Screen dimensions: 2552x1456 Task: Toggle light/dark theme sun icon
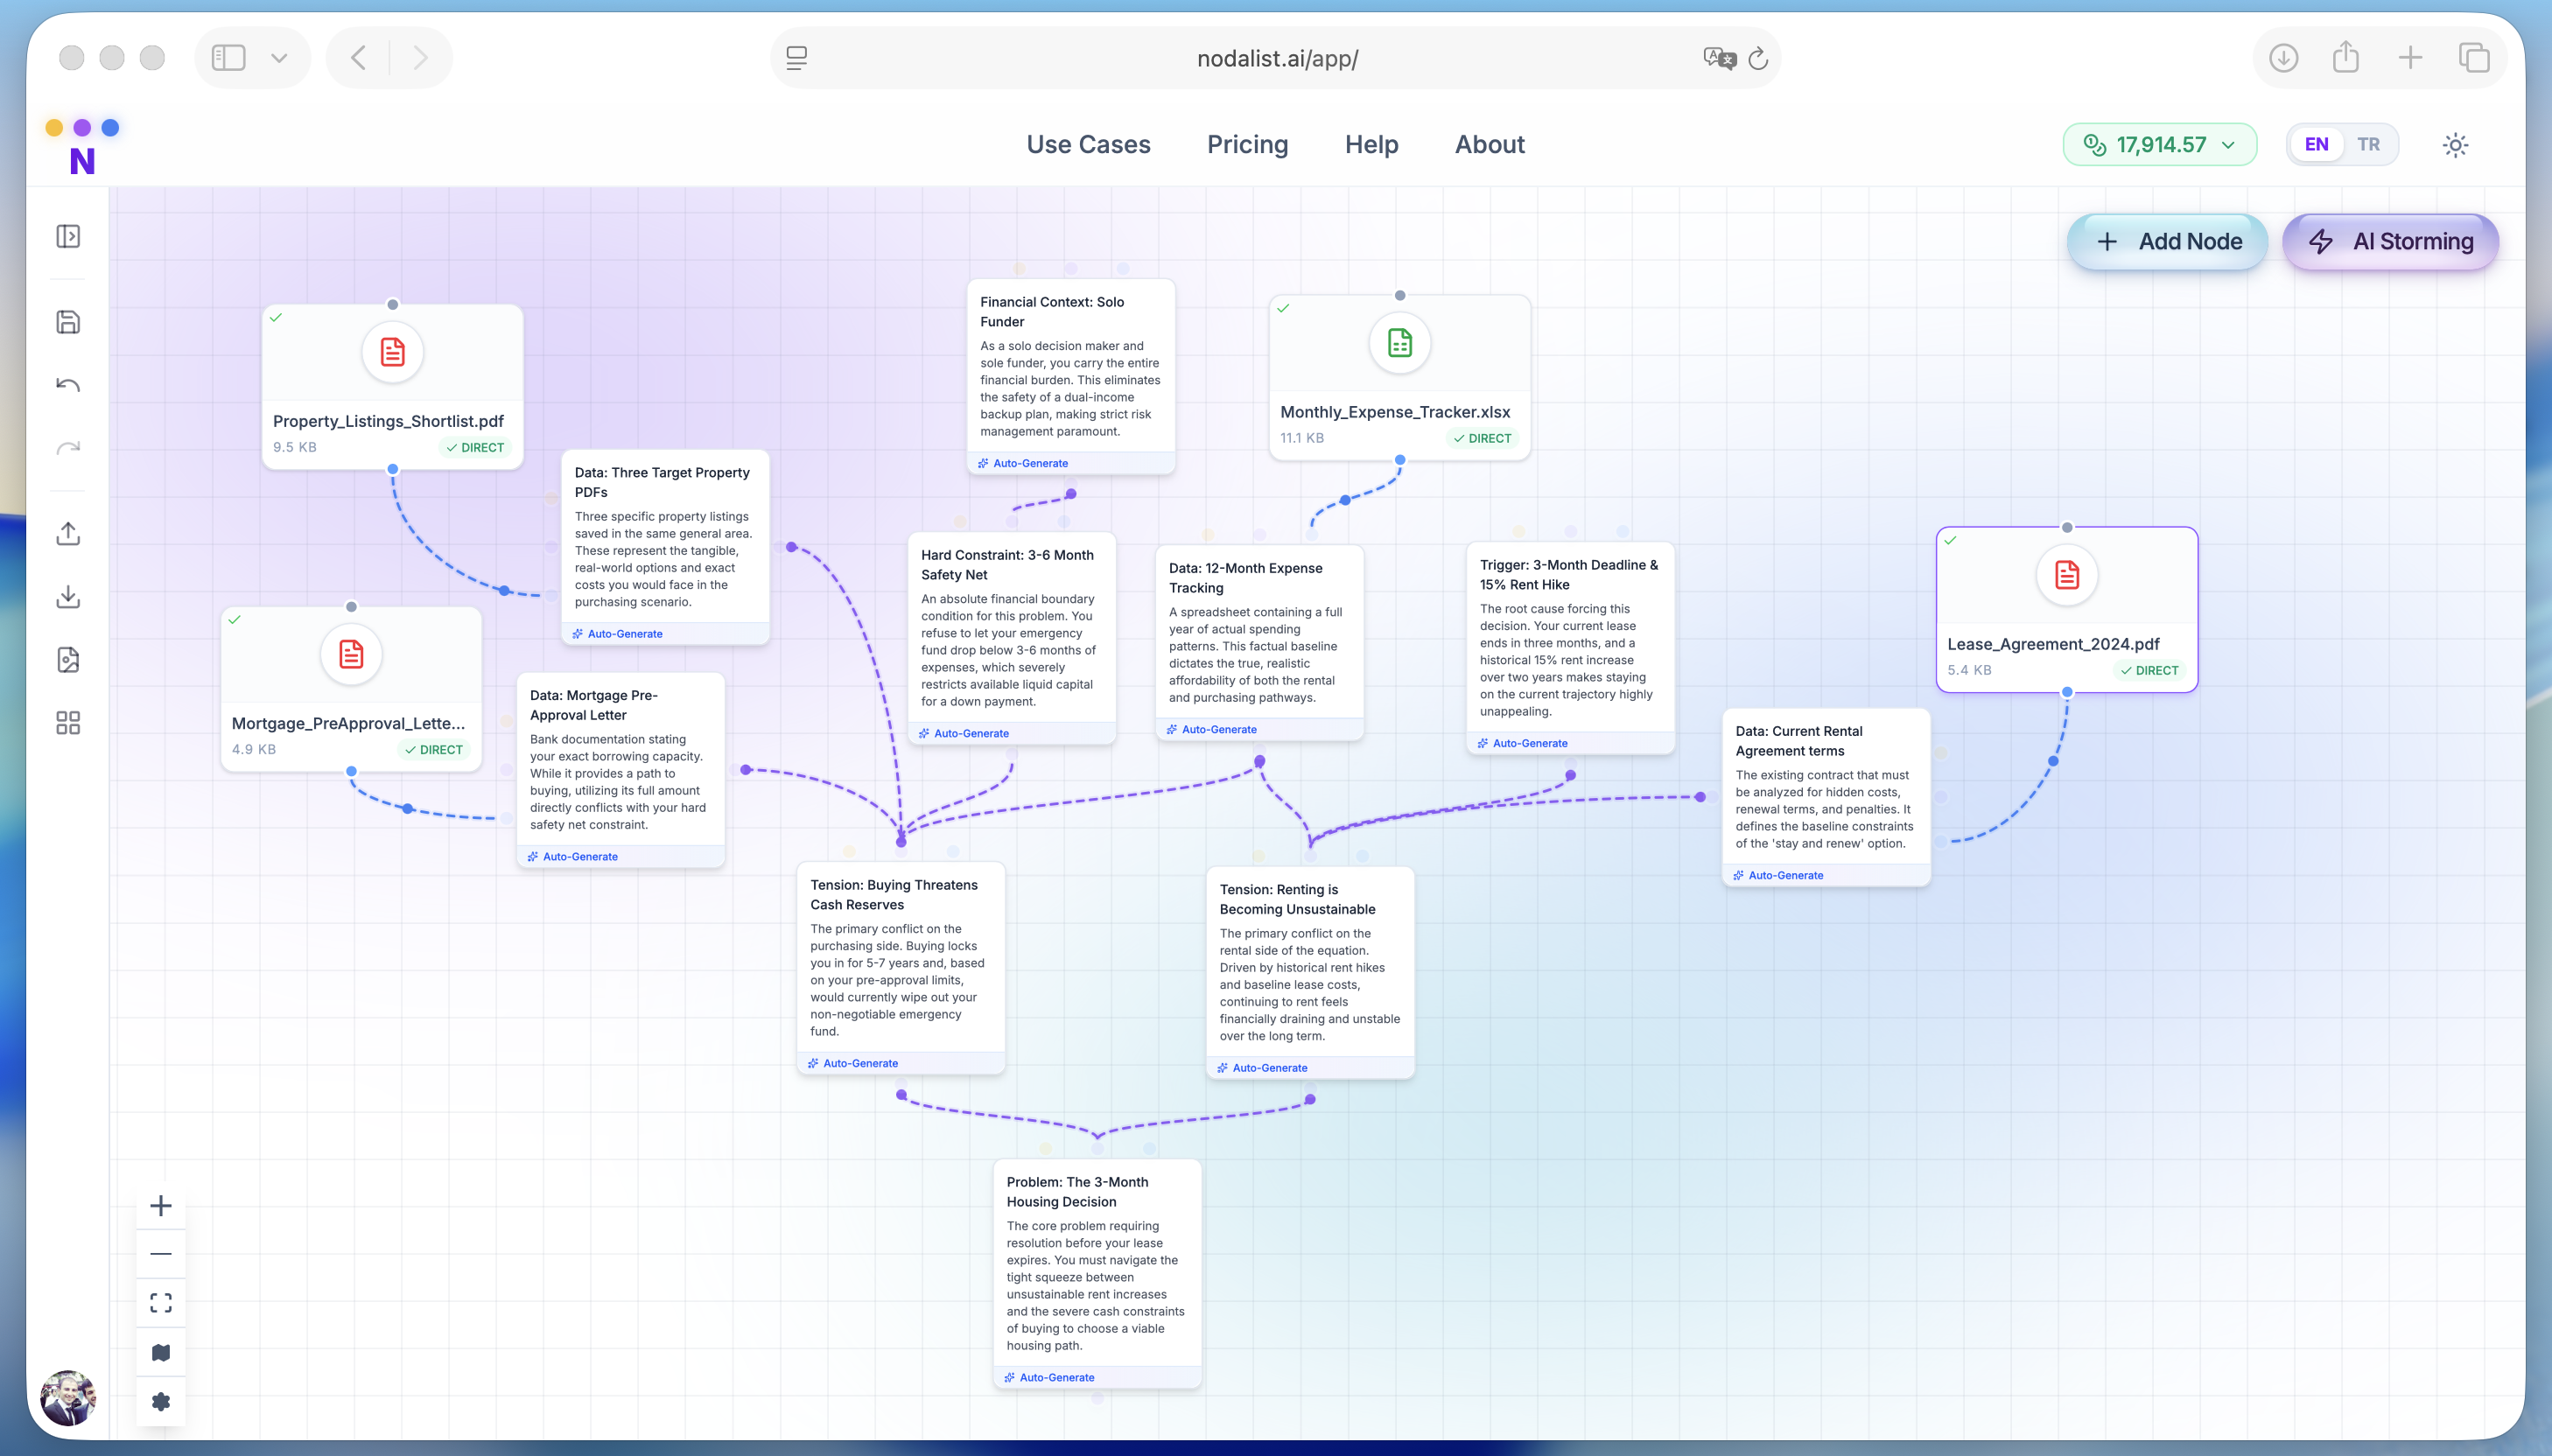coord(2455,145)
